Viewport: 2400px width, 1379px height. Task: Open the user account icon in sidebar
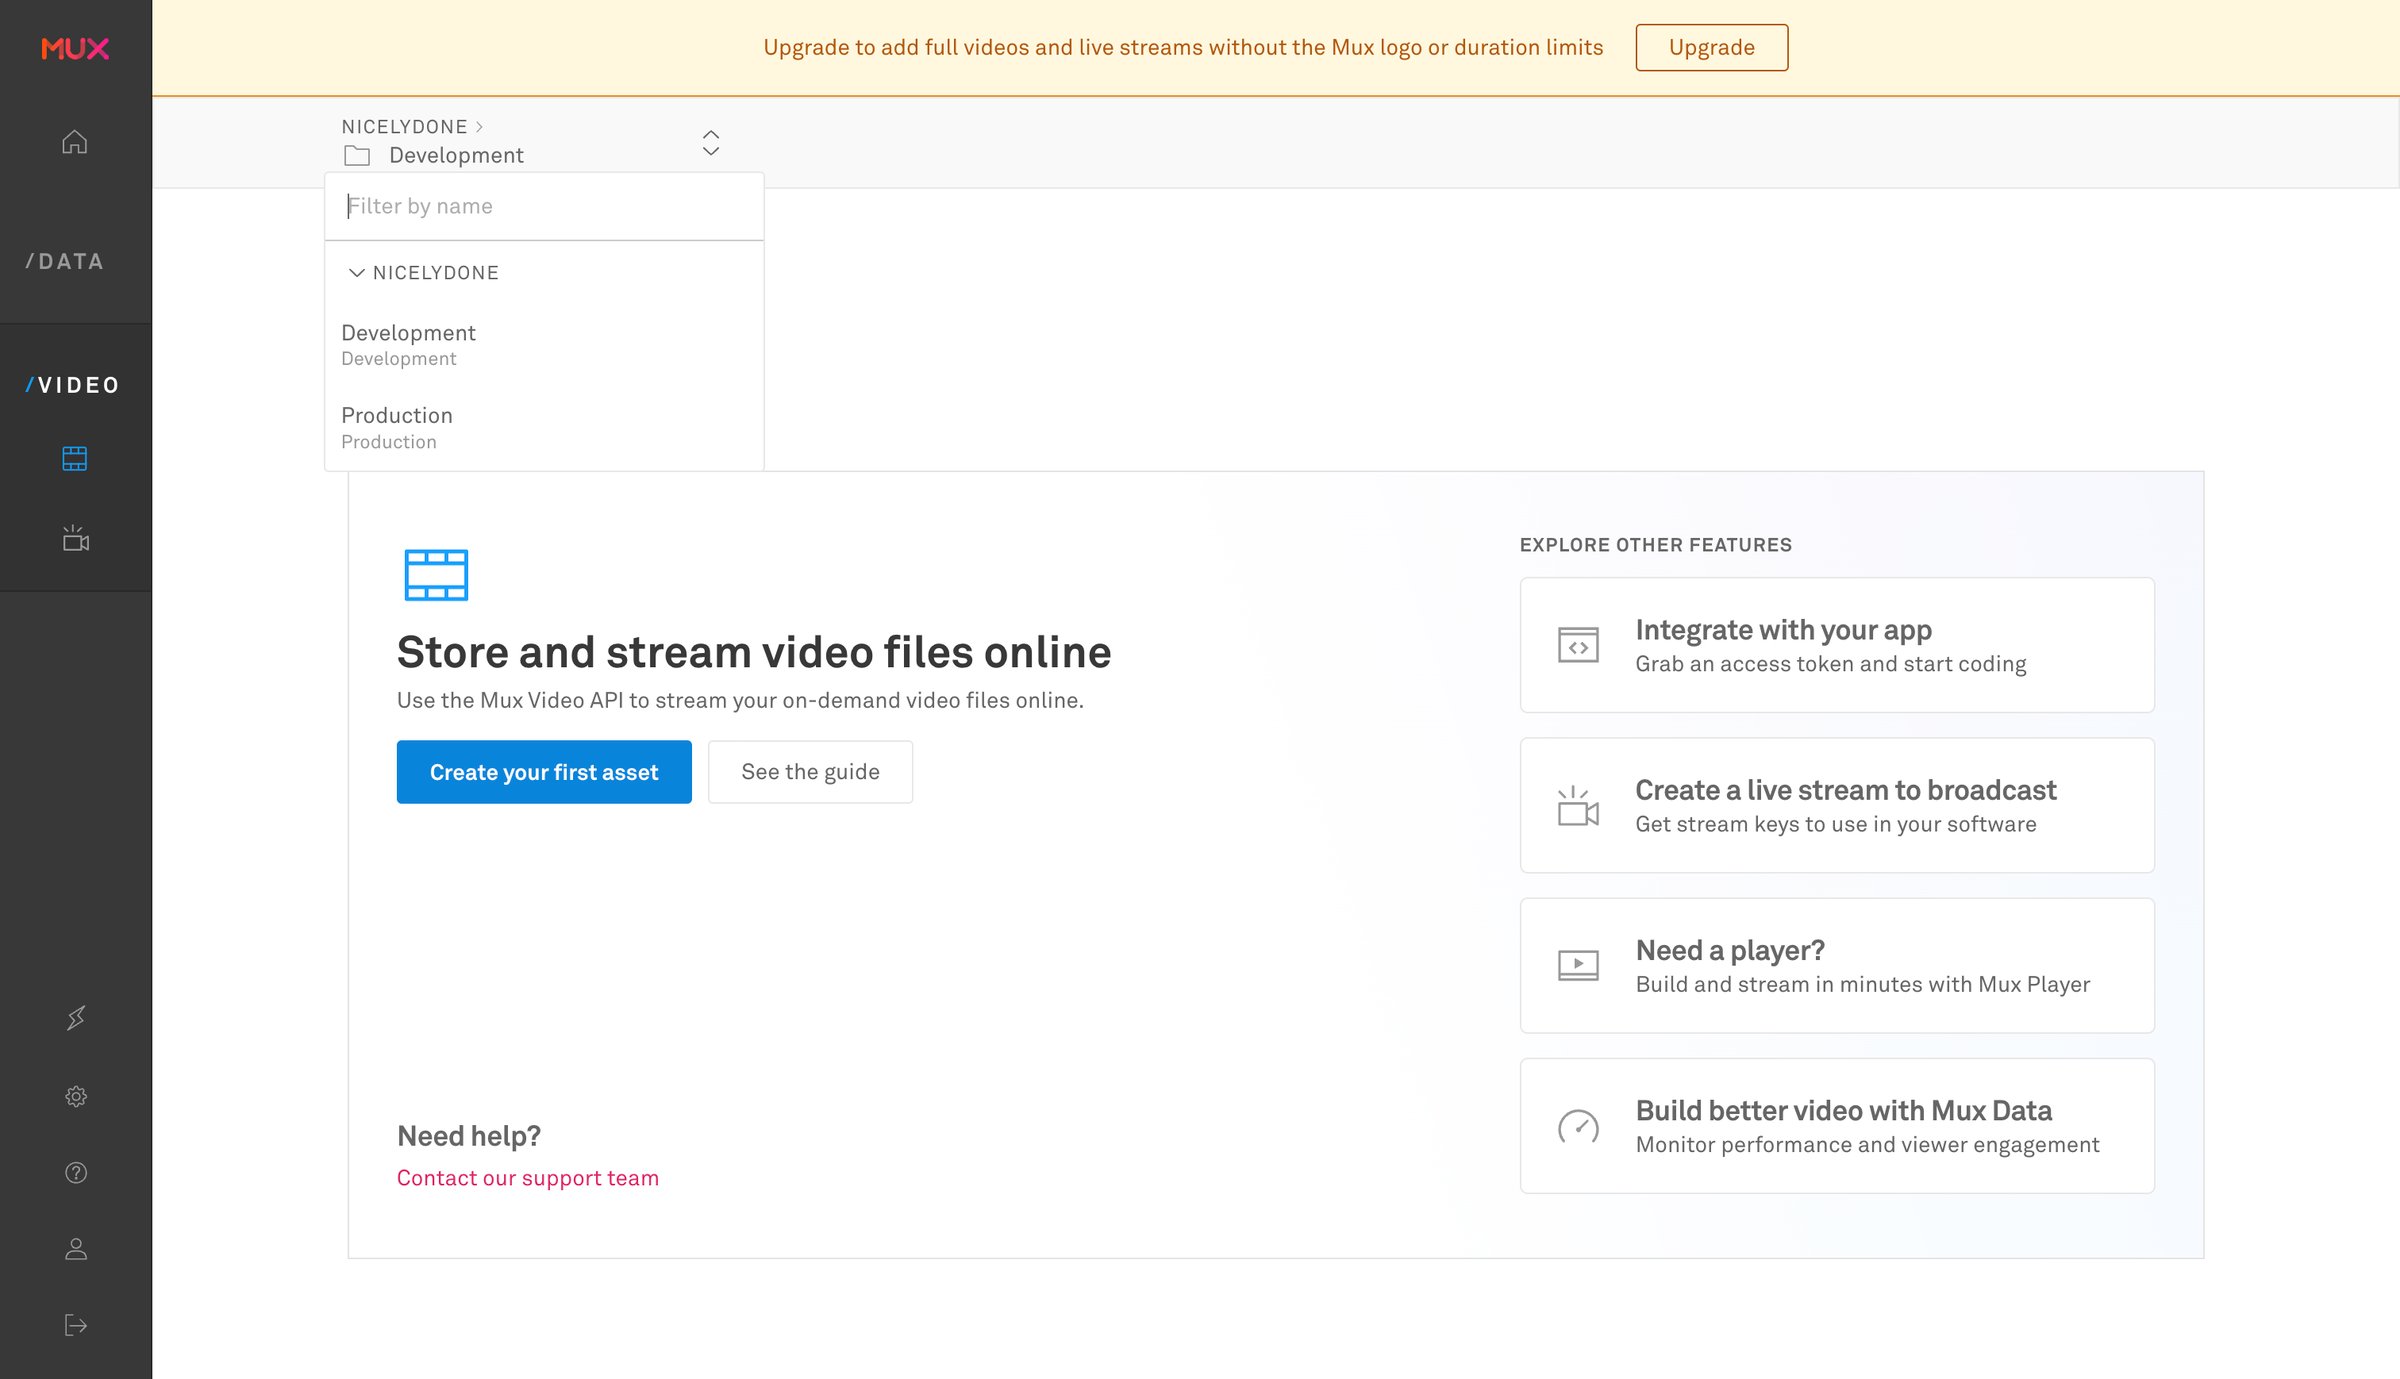coord(75,1249)
